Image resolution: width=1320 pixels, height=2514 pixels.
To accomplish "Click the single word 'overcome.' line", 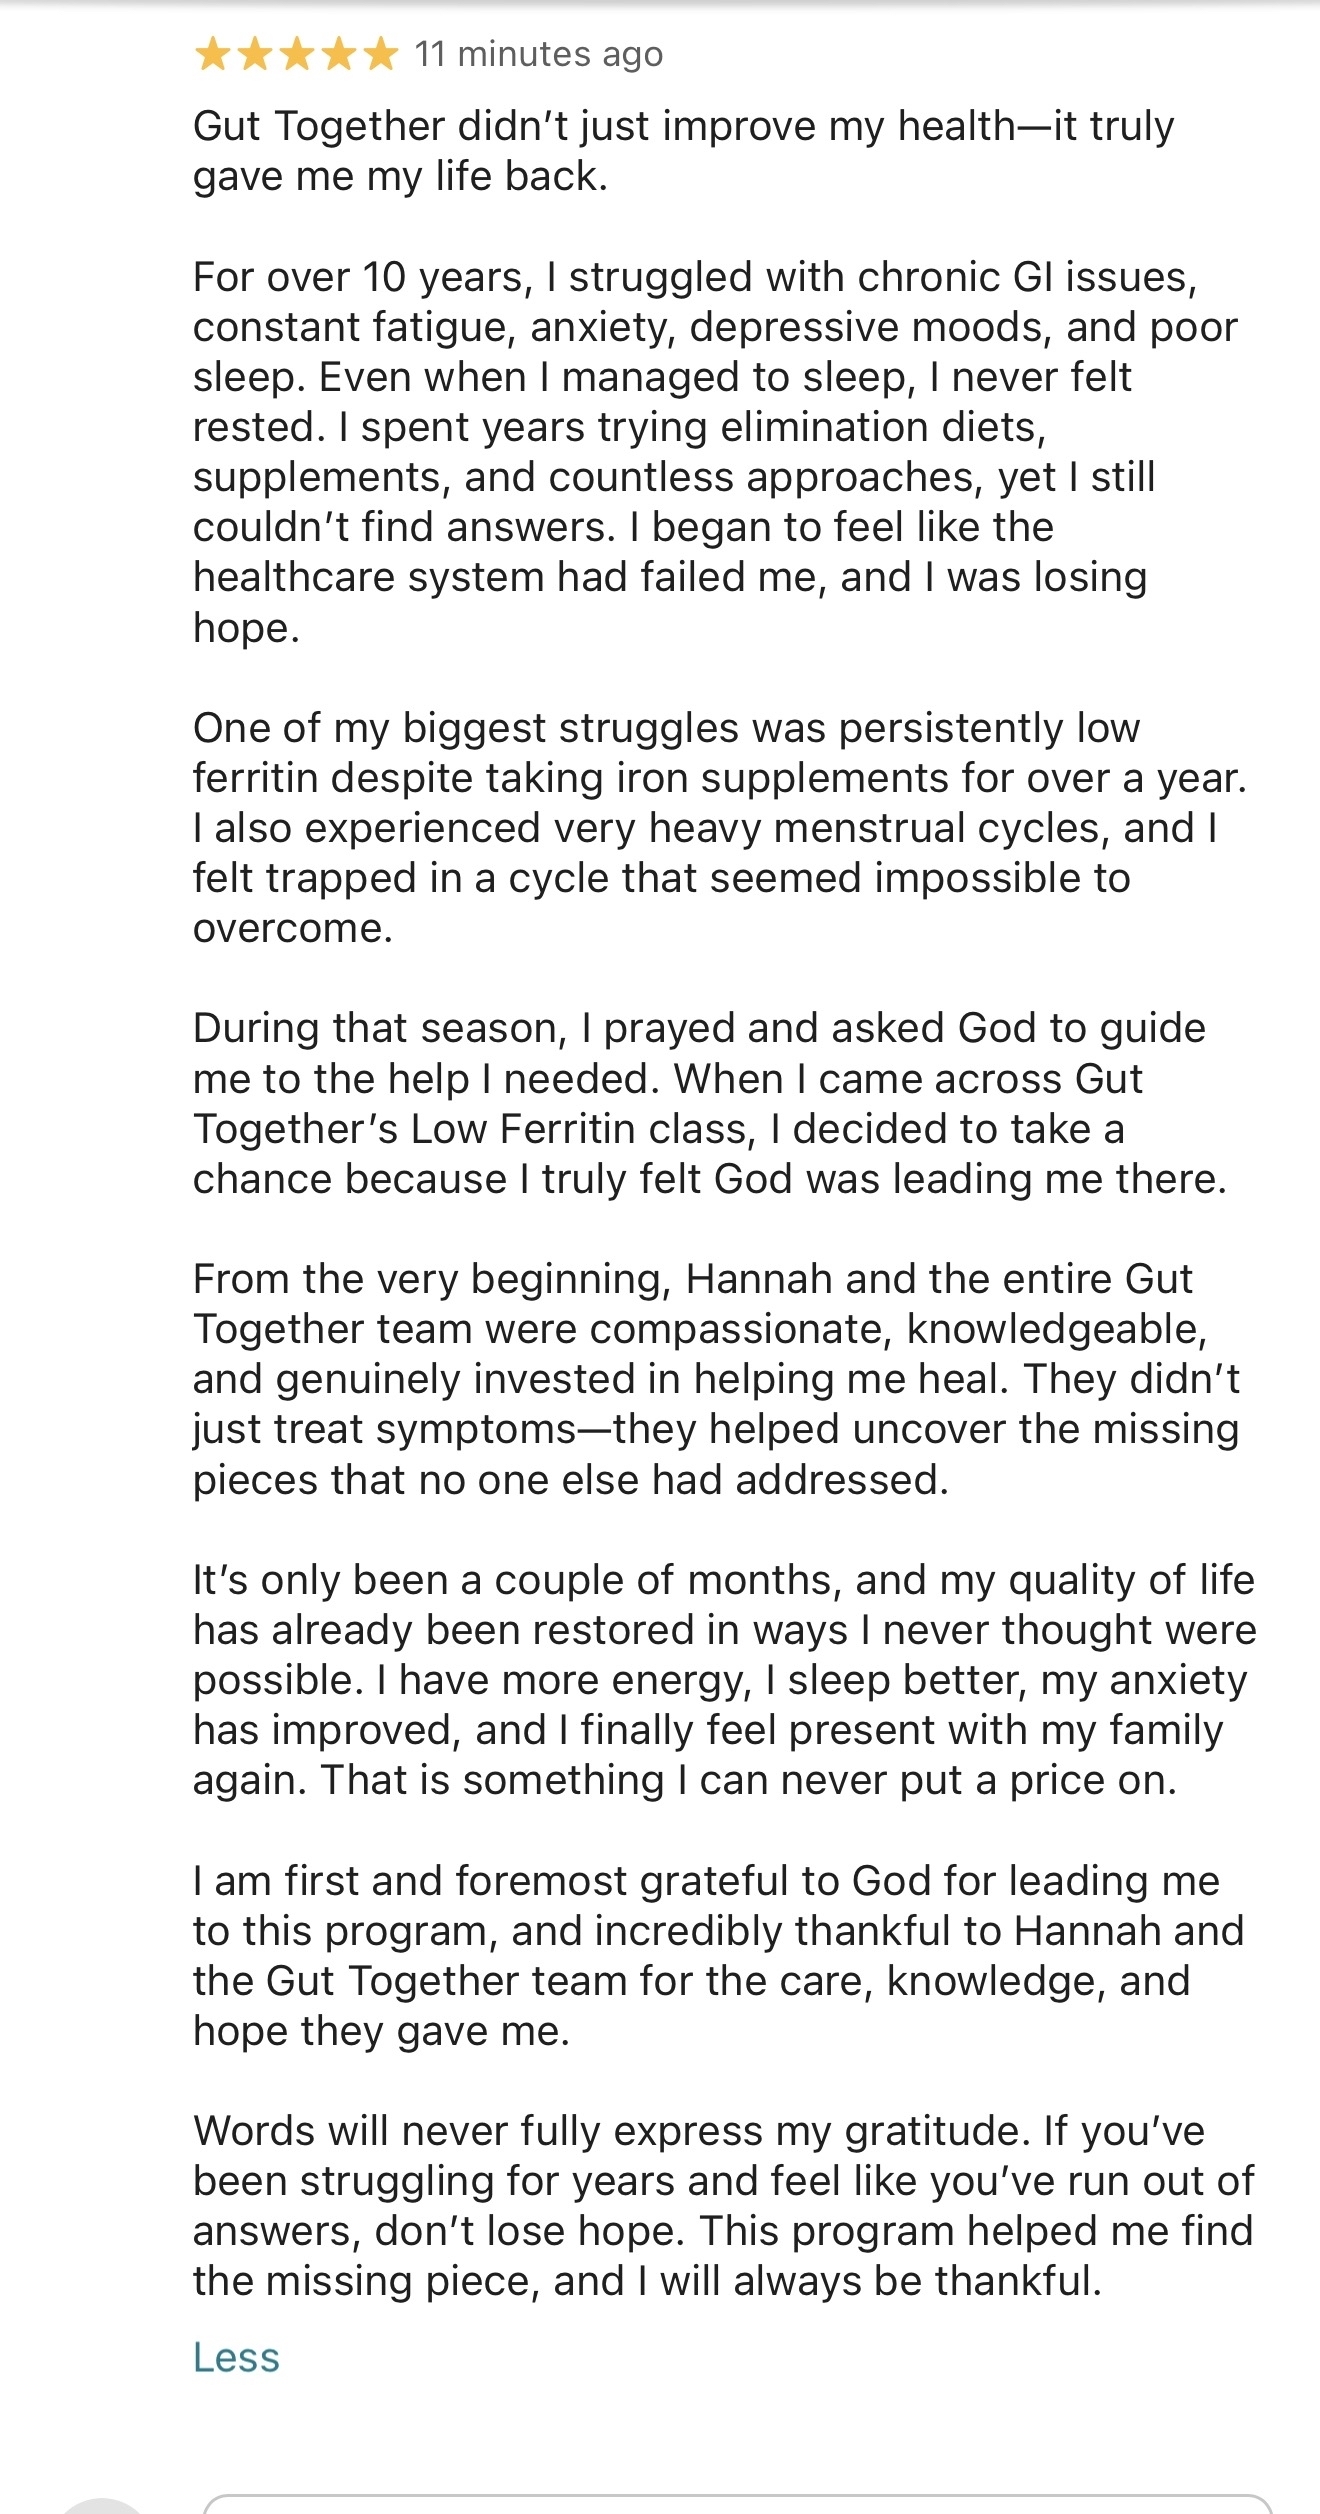I will pos(293,929).
